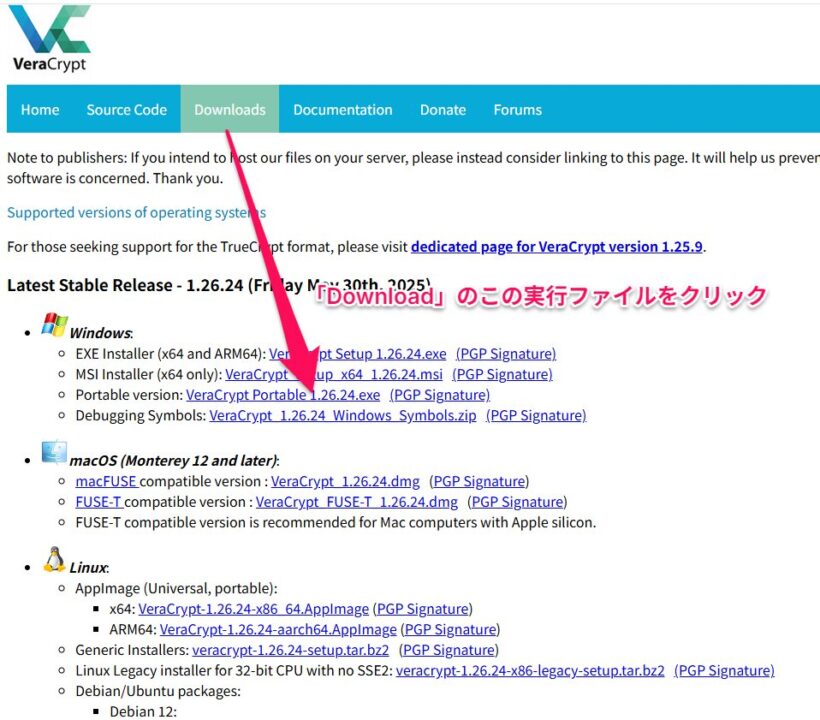
Task: Open PGP Signature for Generic Installers
Action: pos(449,650)
